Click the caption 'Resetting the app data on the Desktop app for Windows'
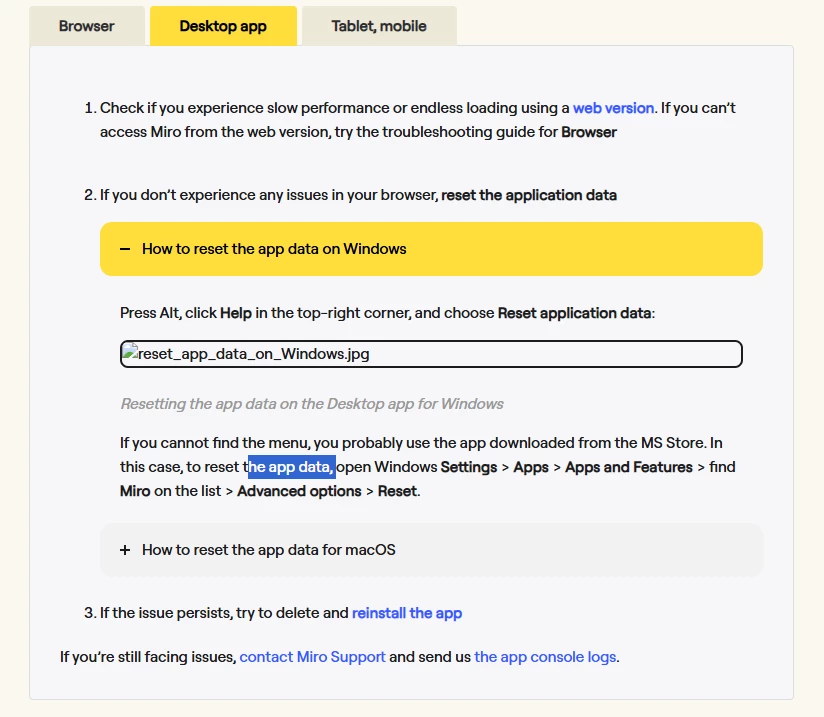The image size is (824, 717). tap(312, 404)
